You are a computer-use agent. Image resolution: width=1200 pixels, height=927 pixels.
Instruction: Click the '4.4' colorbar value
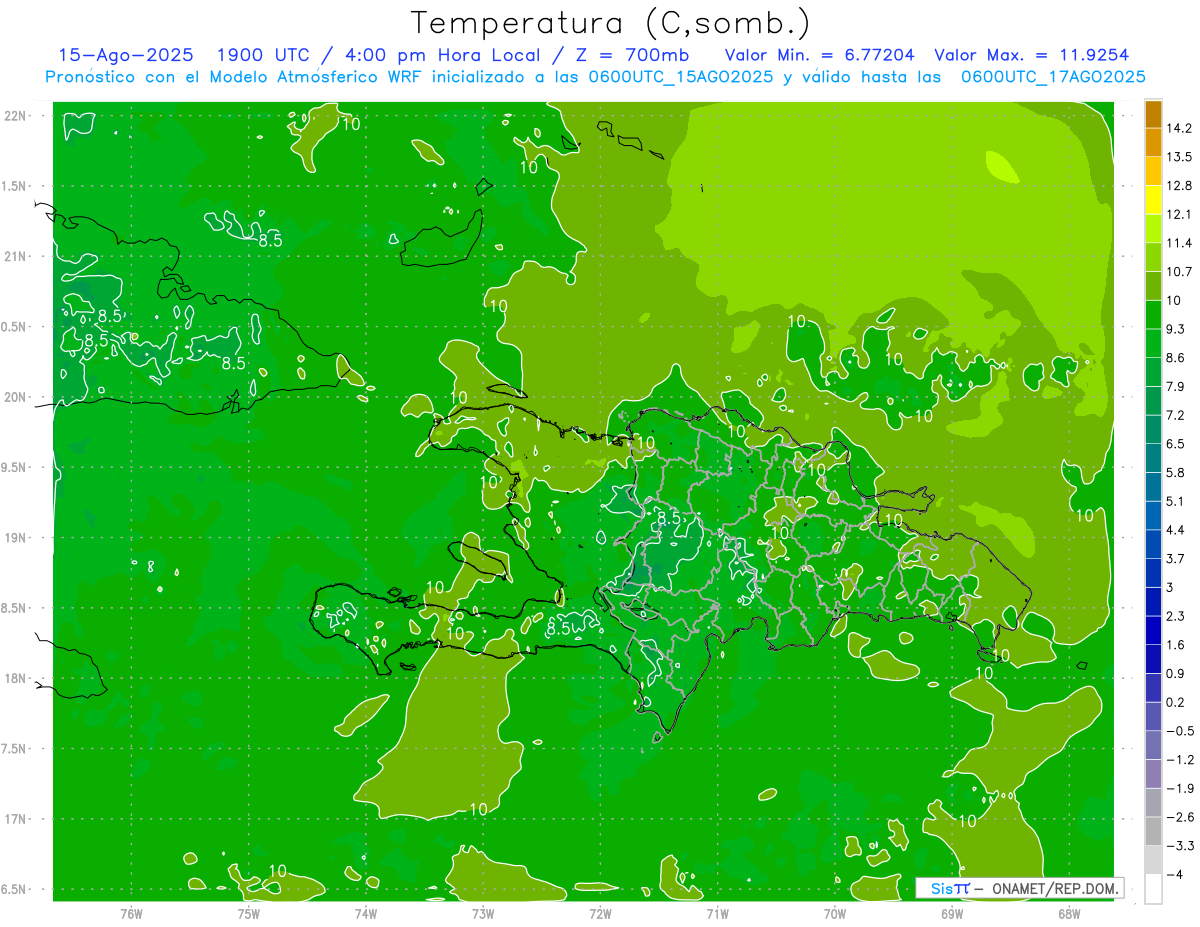point(1175,530)
